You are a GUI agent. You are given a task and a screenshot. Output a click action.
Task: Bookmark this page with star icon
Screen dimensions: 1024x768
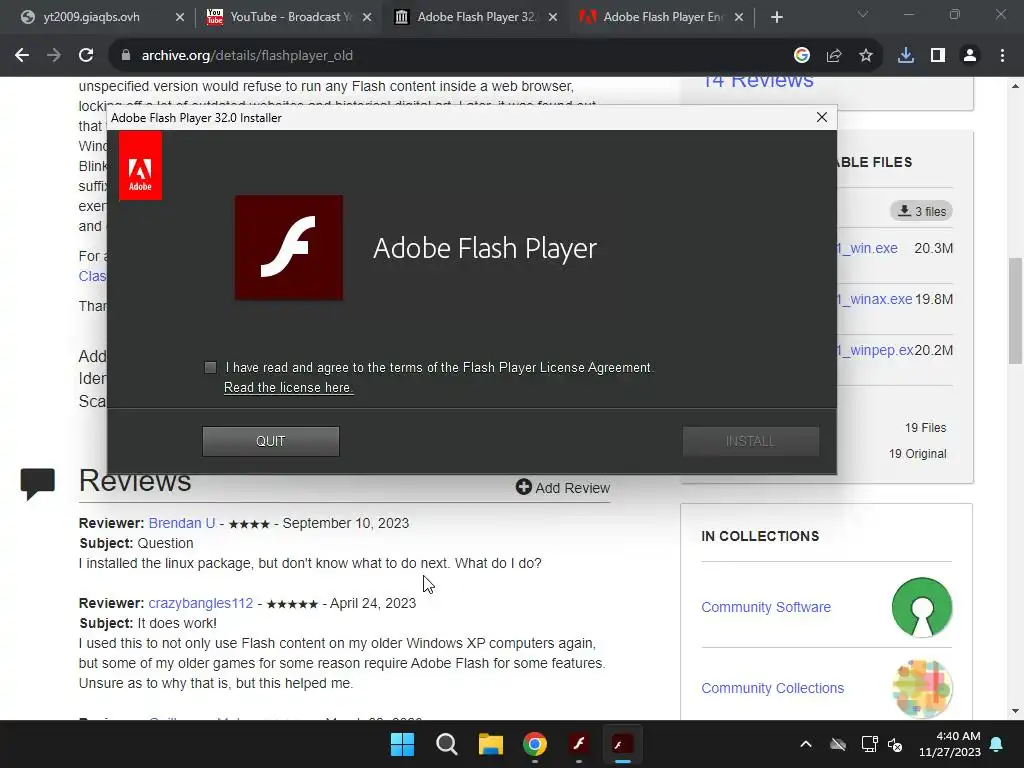(866, 56)
